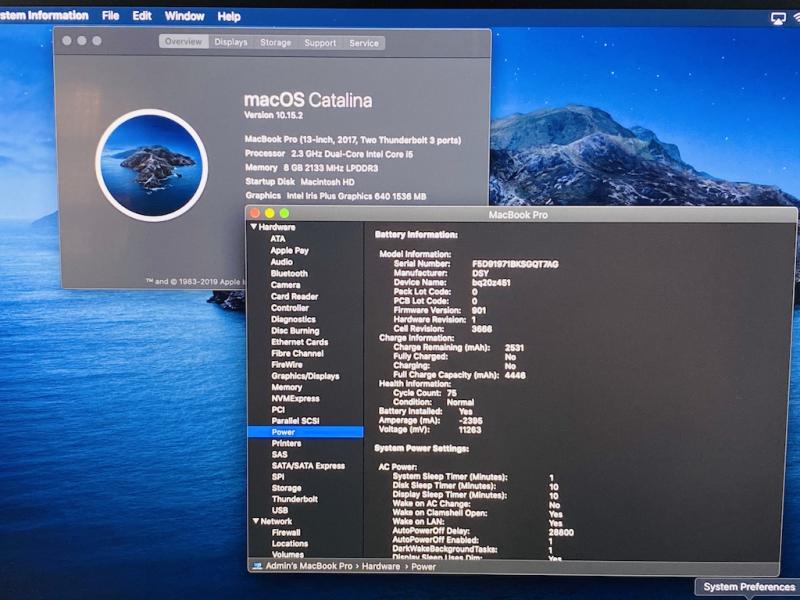Click the "Full Charge Capacity (mAh):" row
The image size is (800, 600).
point(459,375)
